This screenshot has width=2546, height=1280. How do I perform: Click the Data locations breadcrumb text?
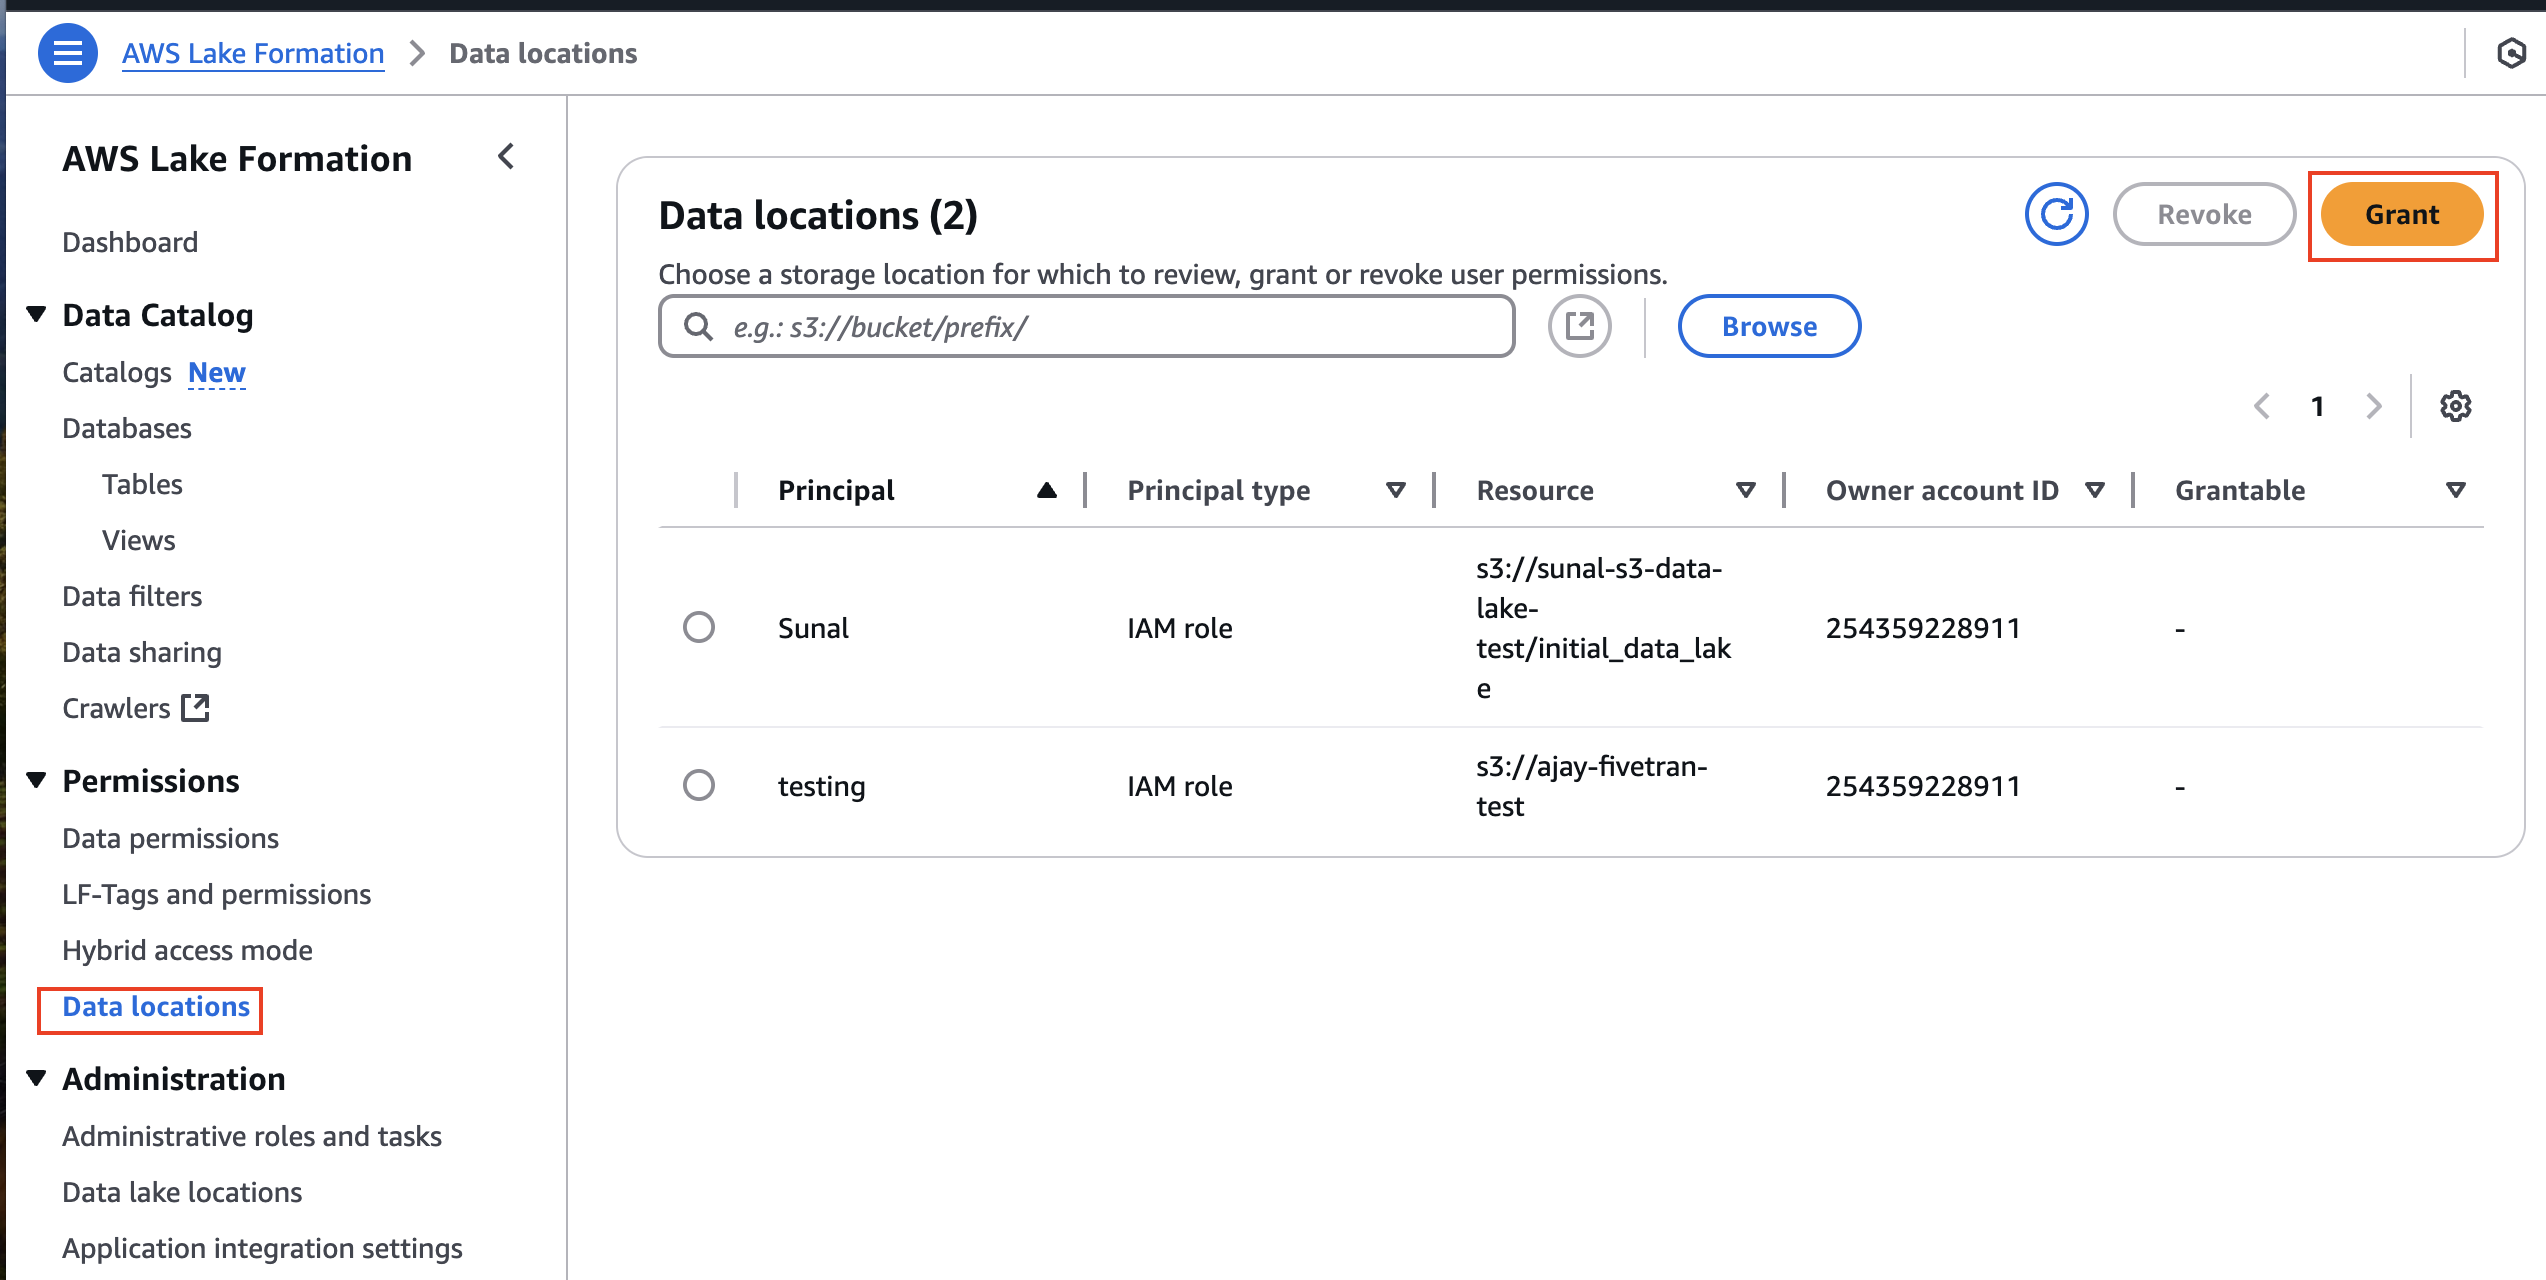click(543, 53)
